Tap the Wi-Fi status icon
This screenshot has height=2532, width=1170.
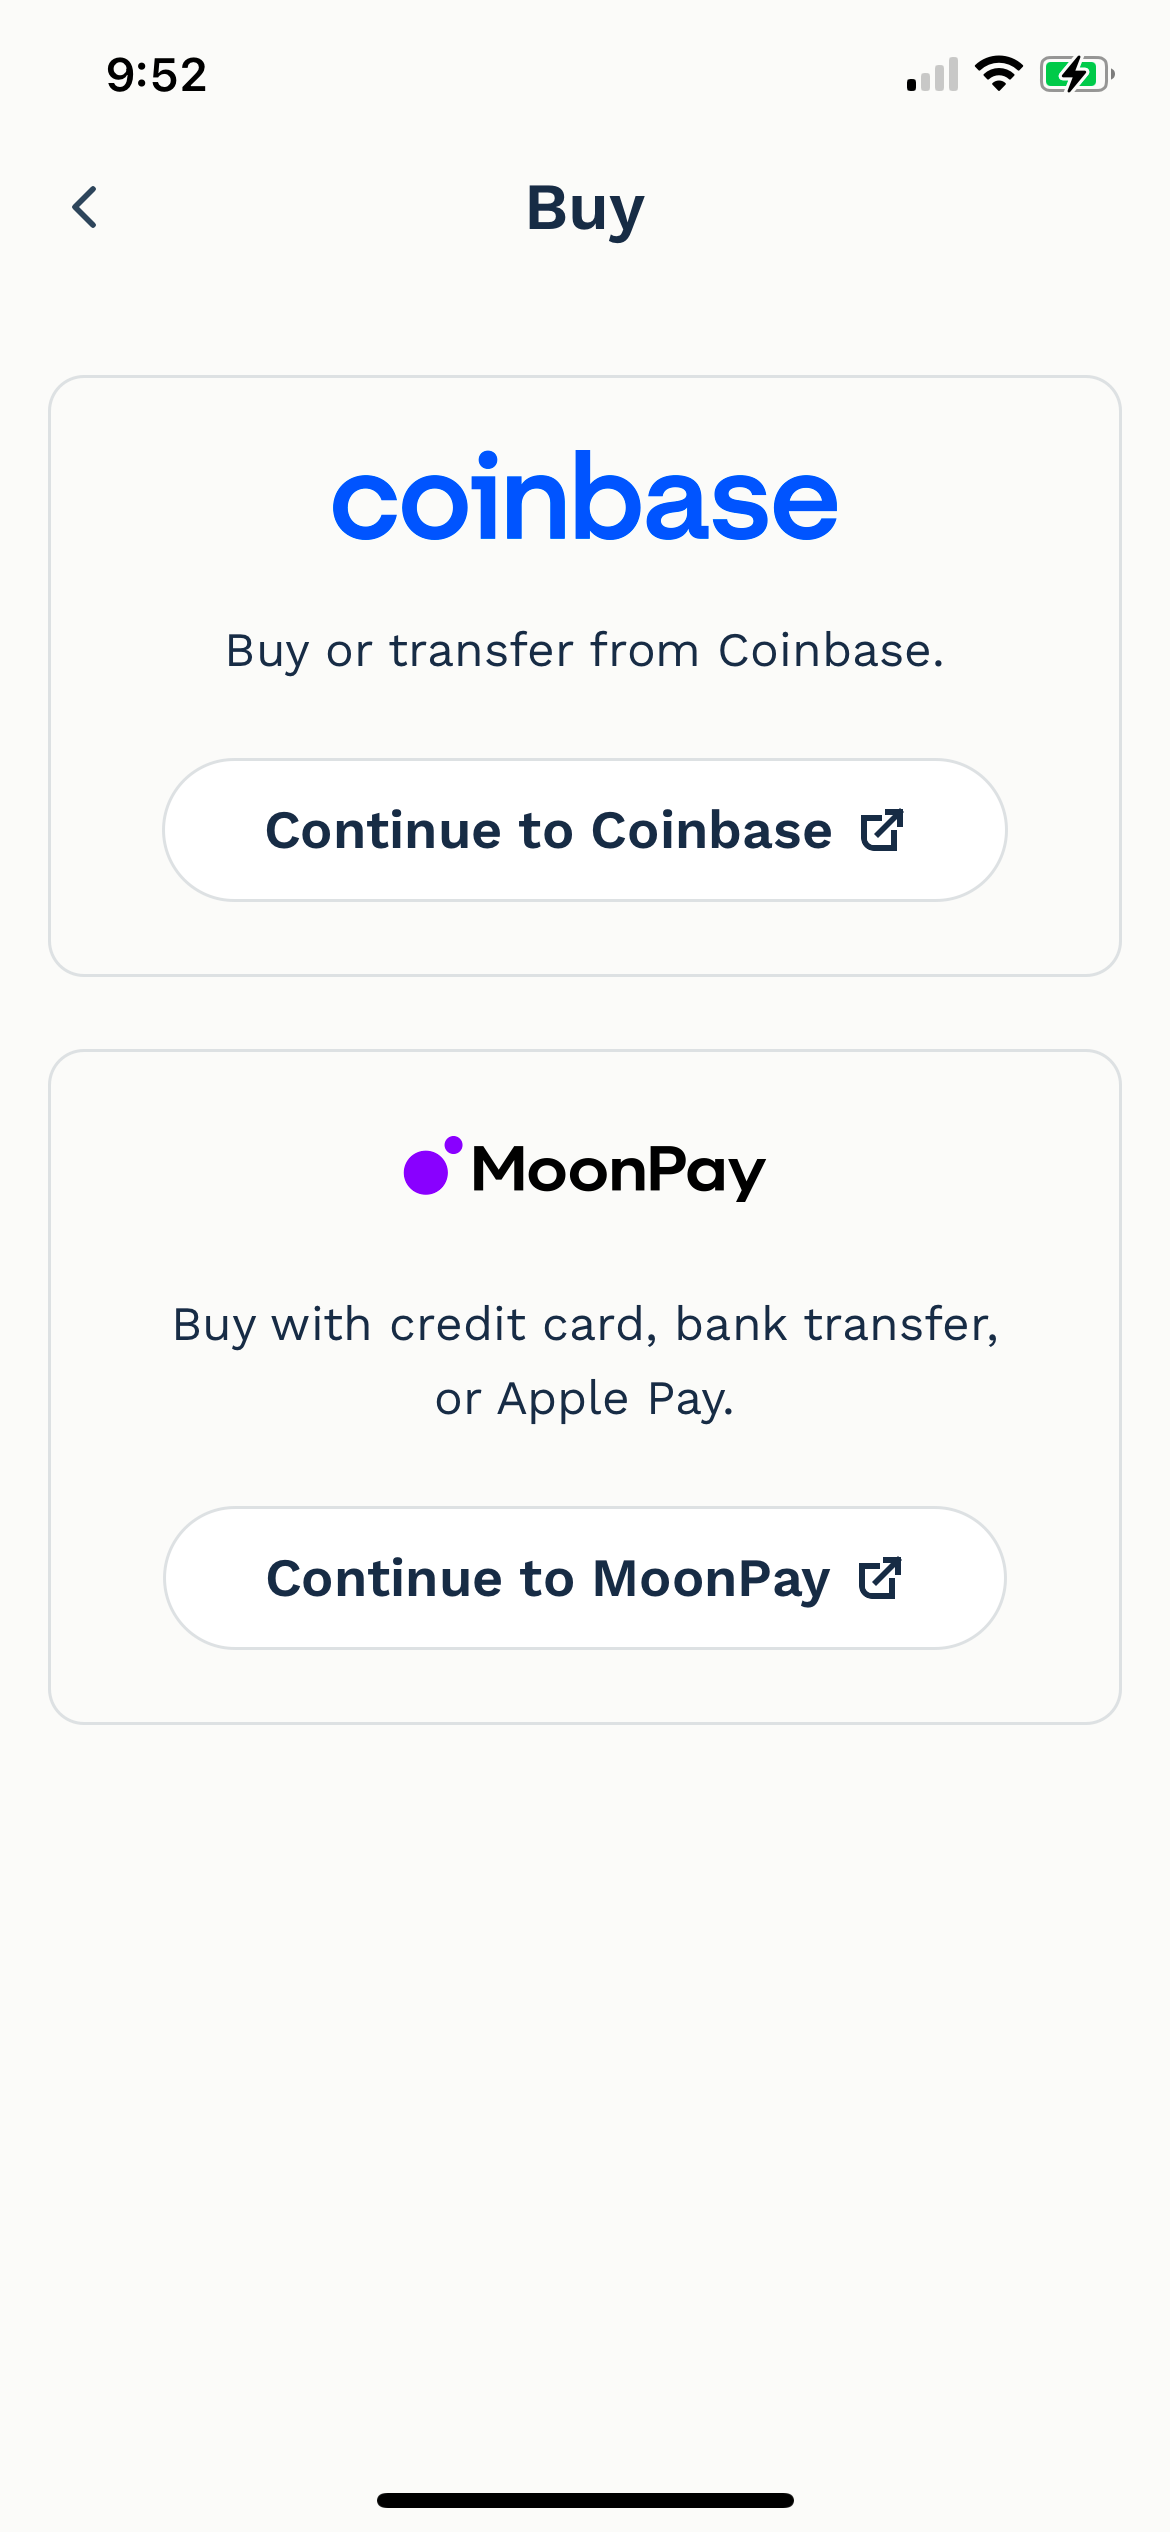998,74
